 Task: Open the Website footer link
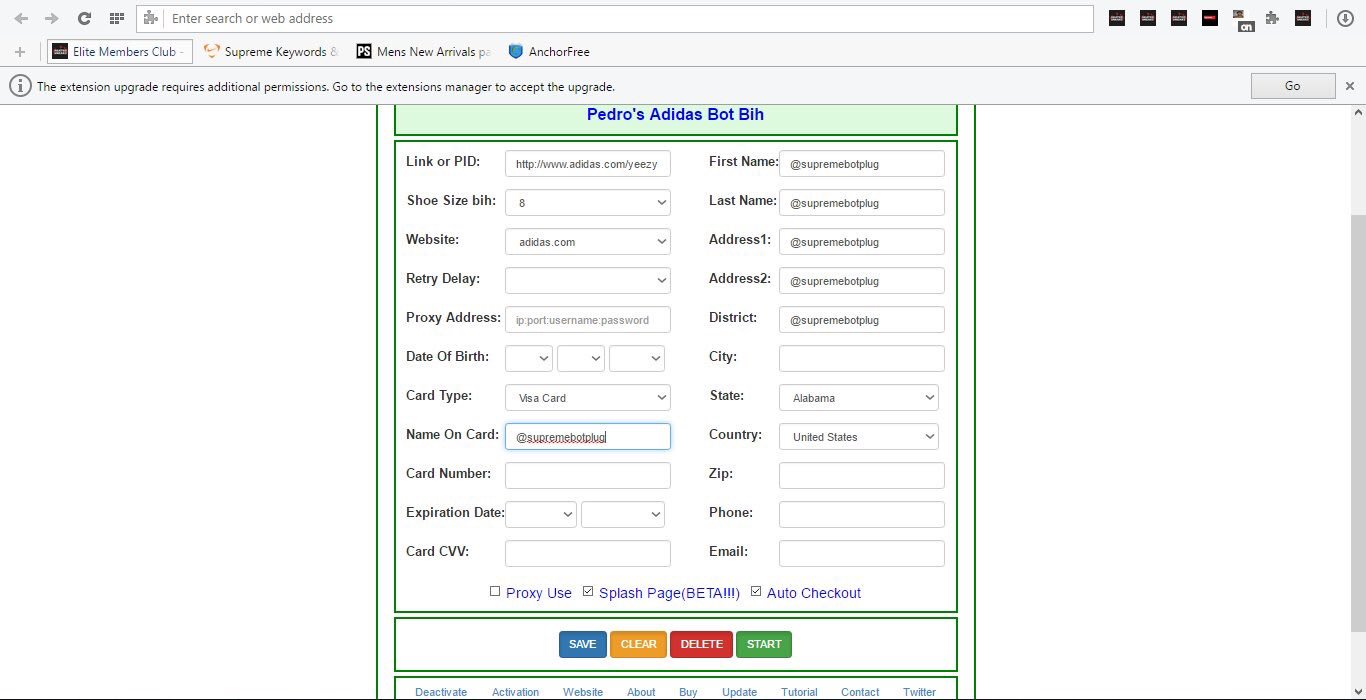coord(583,692)
